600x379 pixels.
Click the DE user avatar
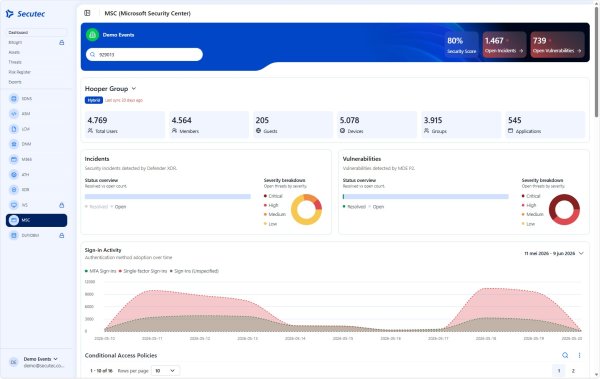pyautogui.click(x=14, y=362)
